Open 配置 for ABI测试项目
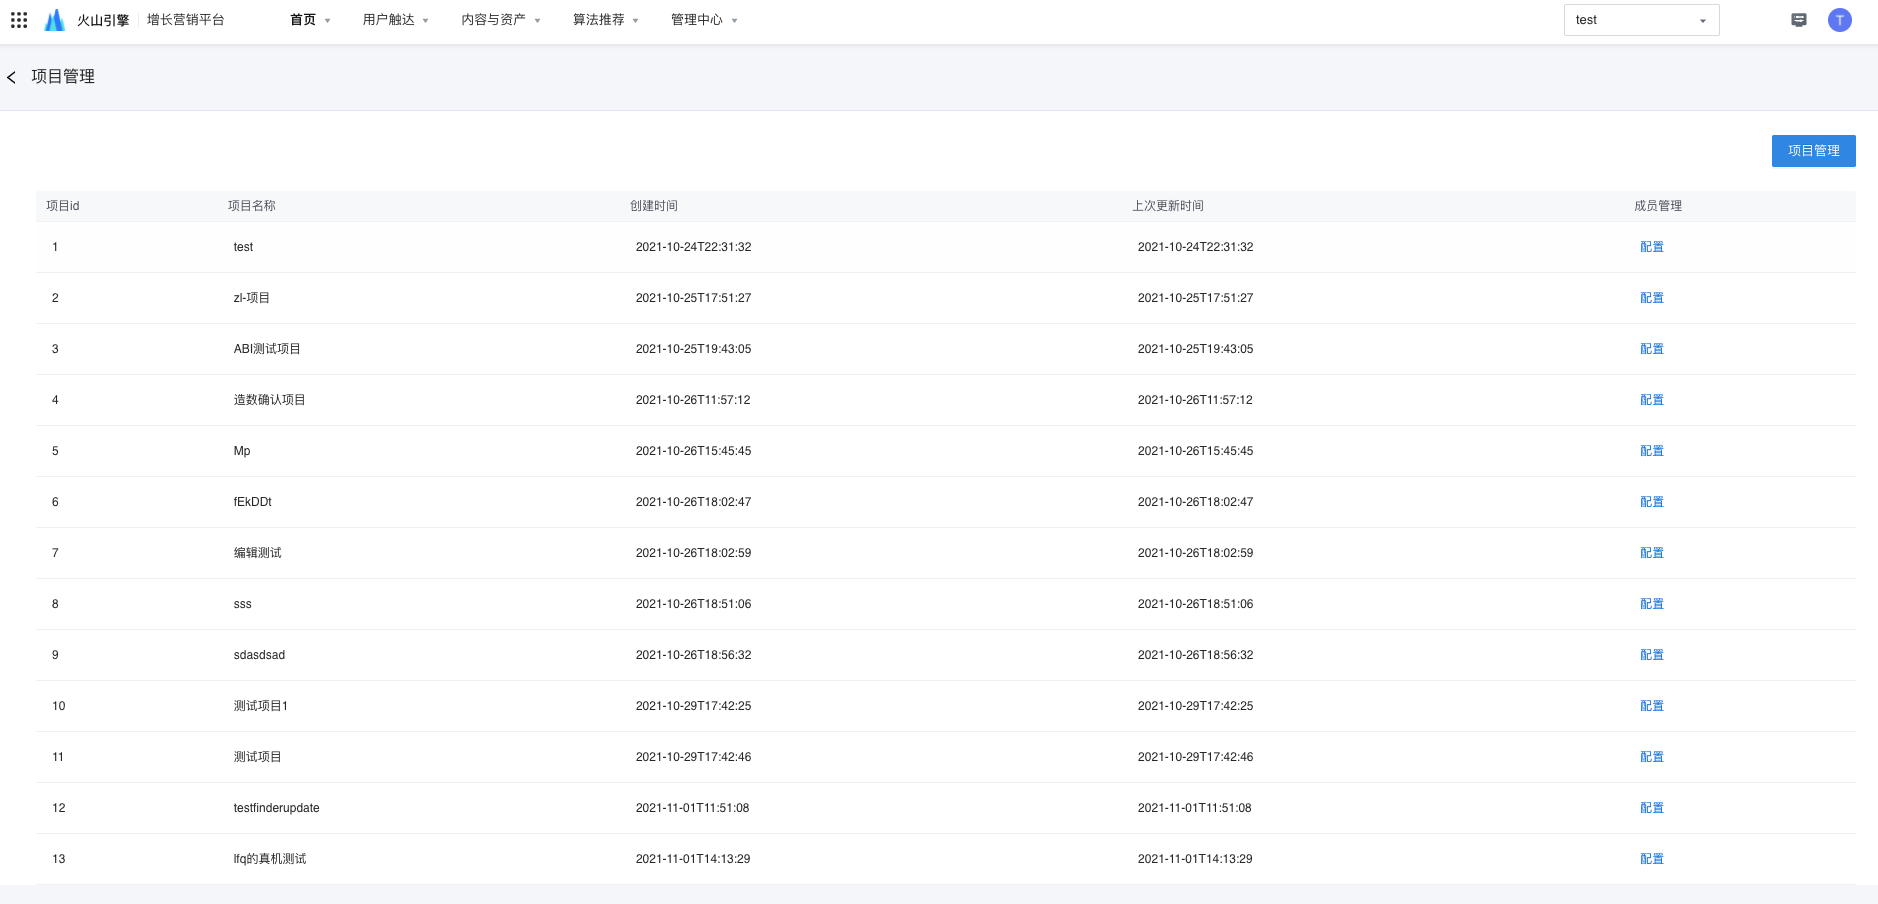The image size is (1878, 904). tap(1651, 349)
